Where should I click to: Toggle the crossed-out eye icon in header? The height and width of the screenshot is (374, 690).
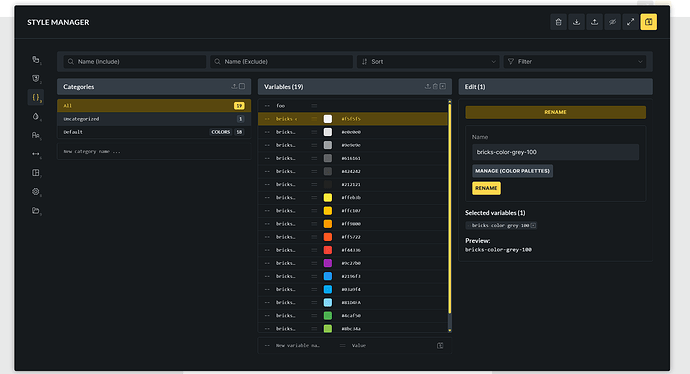pos(613,22)
